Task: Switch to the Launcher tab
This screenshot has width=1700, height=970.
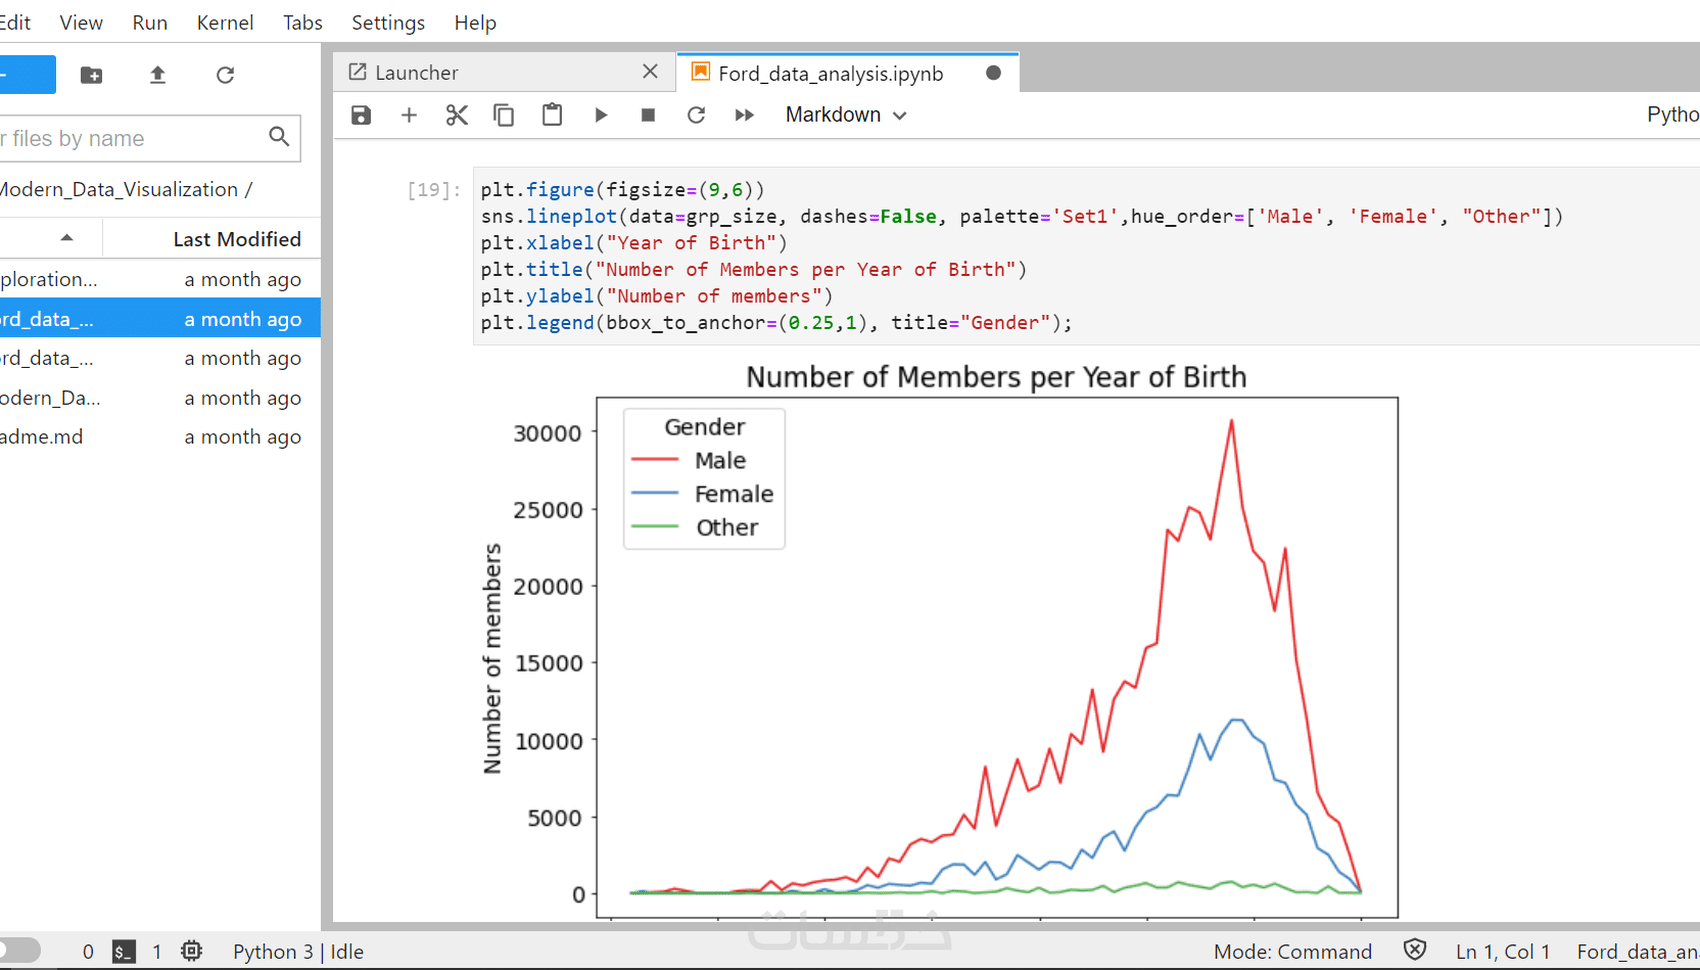Action: point(417,71)
